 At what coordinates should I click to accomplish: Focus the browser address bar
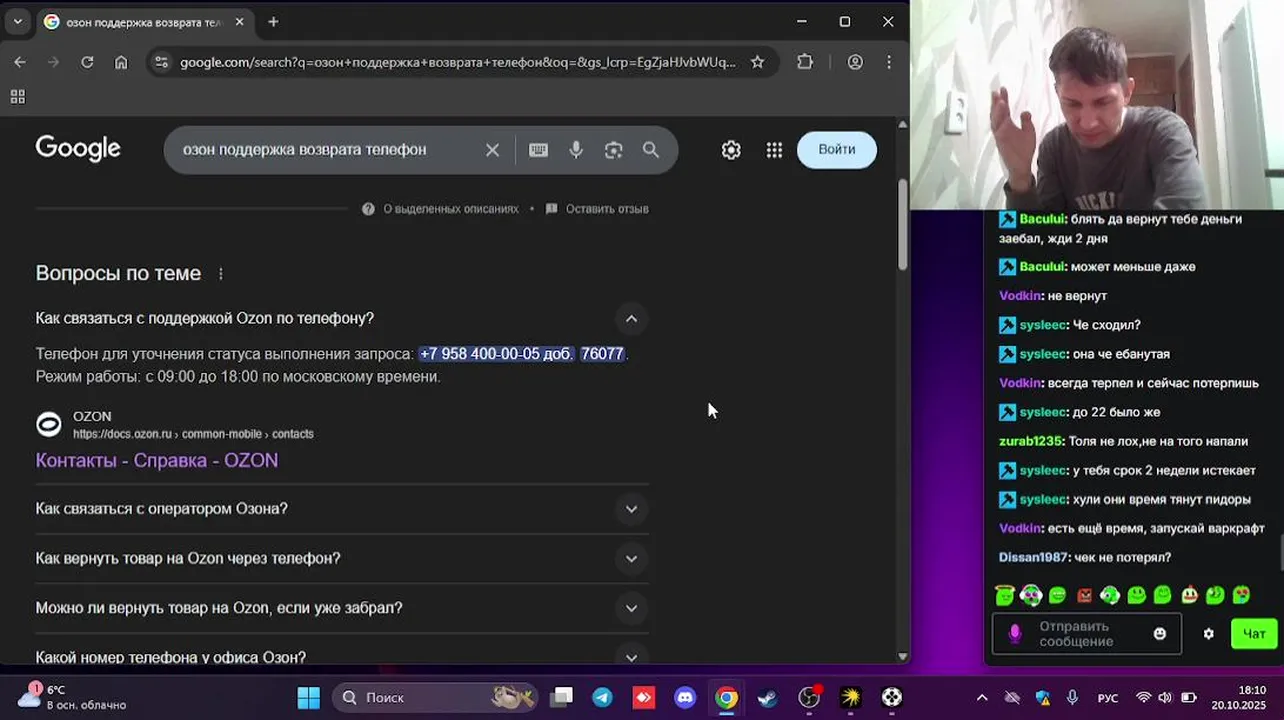tap(458, 62)
